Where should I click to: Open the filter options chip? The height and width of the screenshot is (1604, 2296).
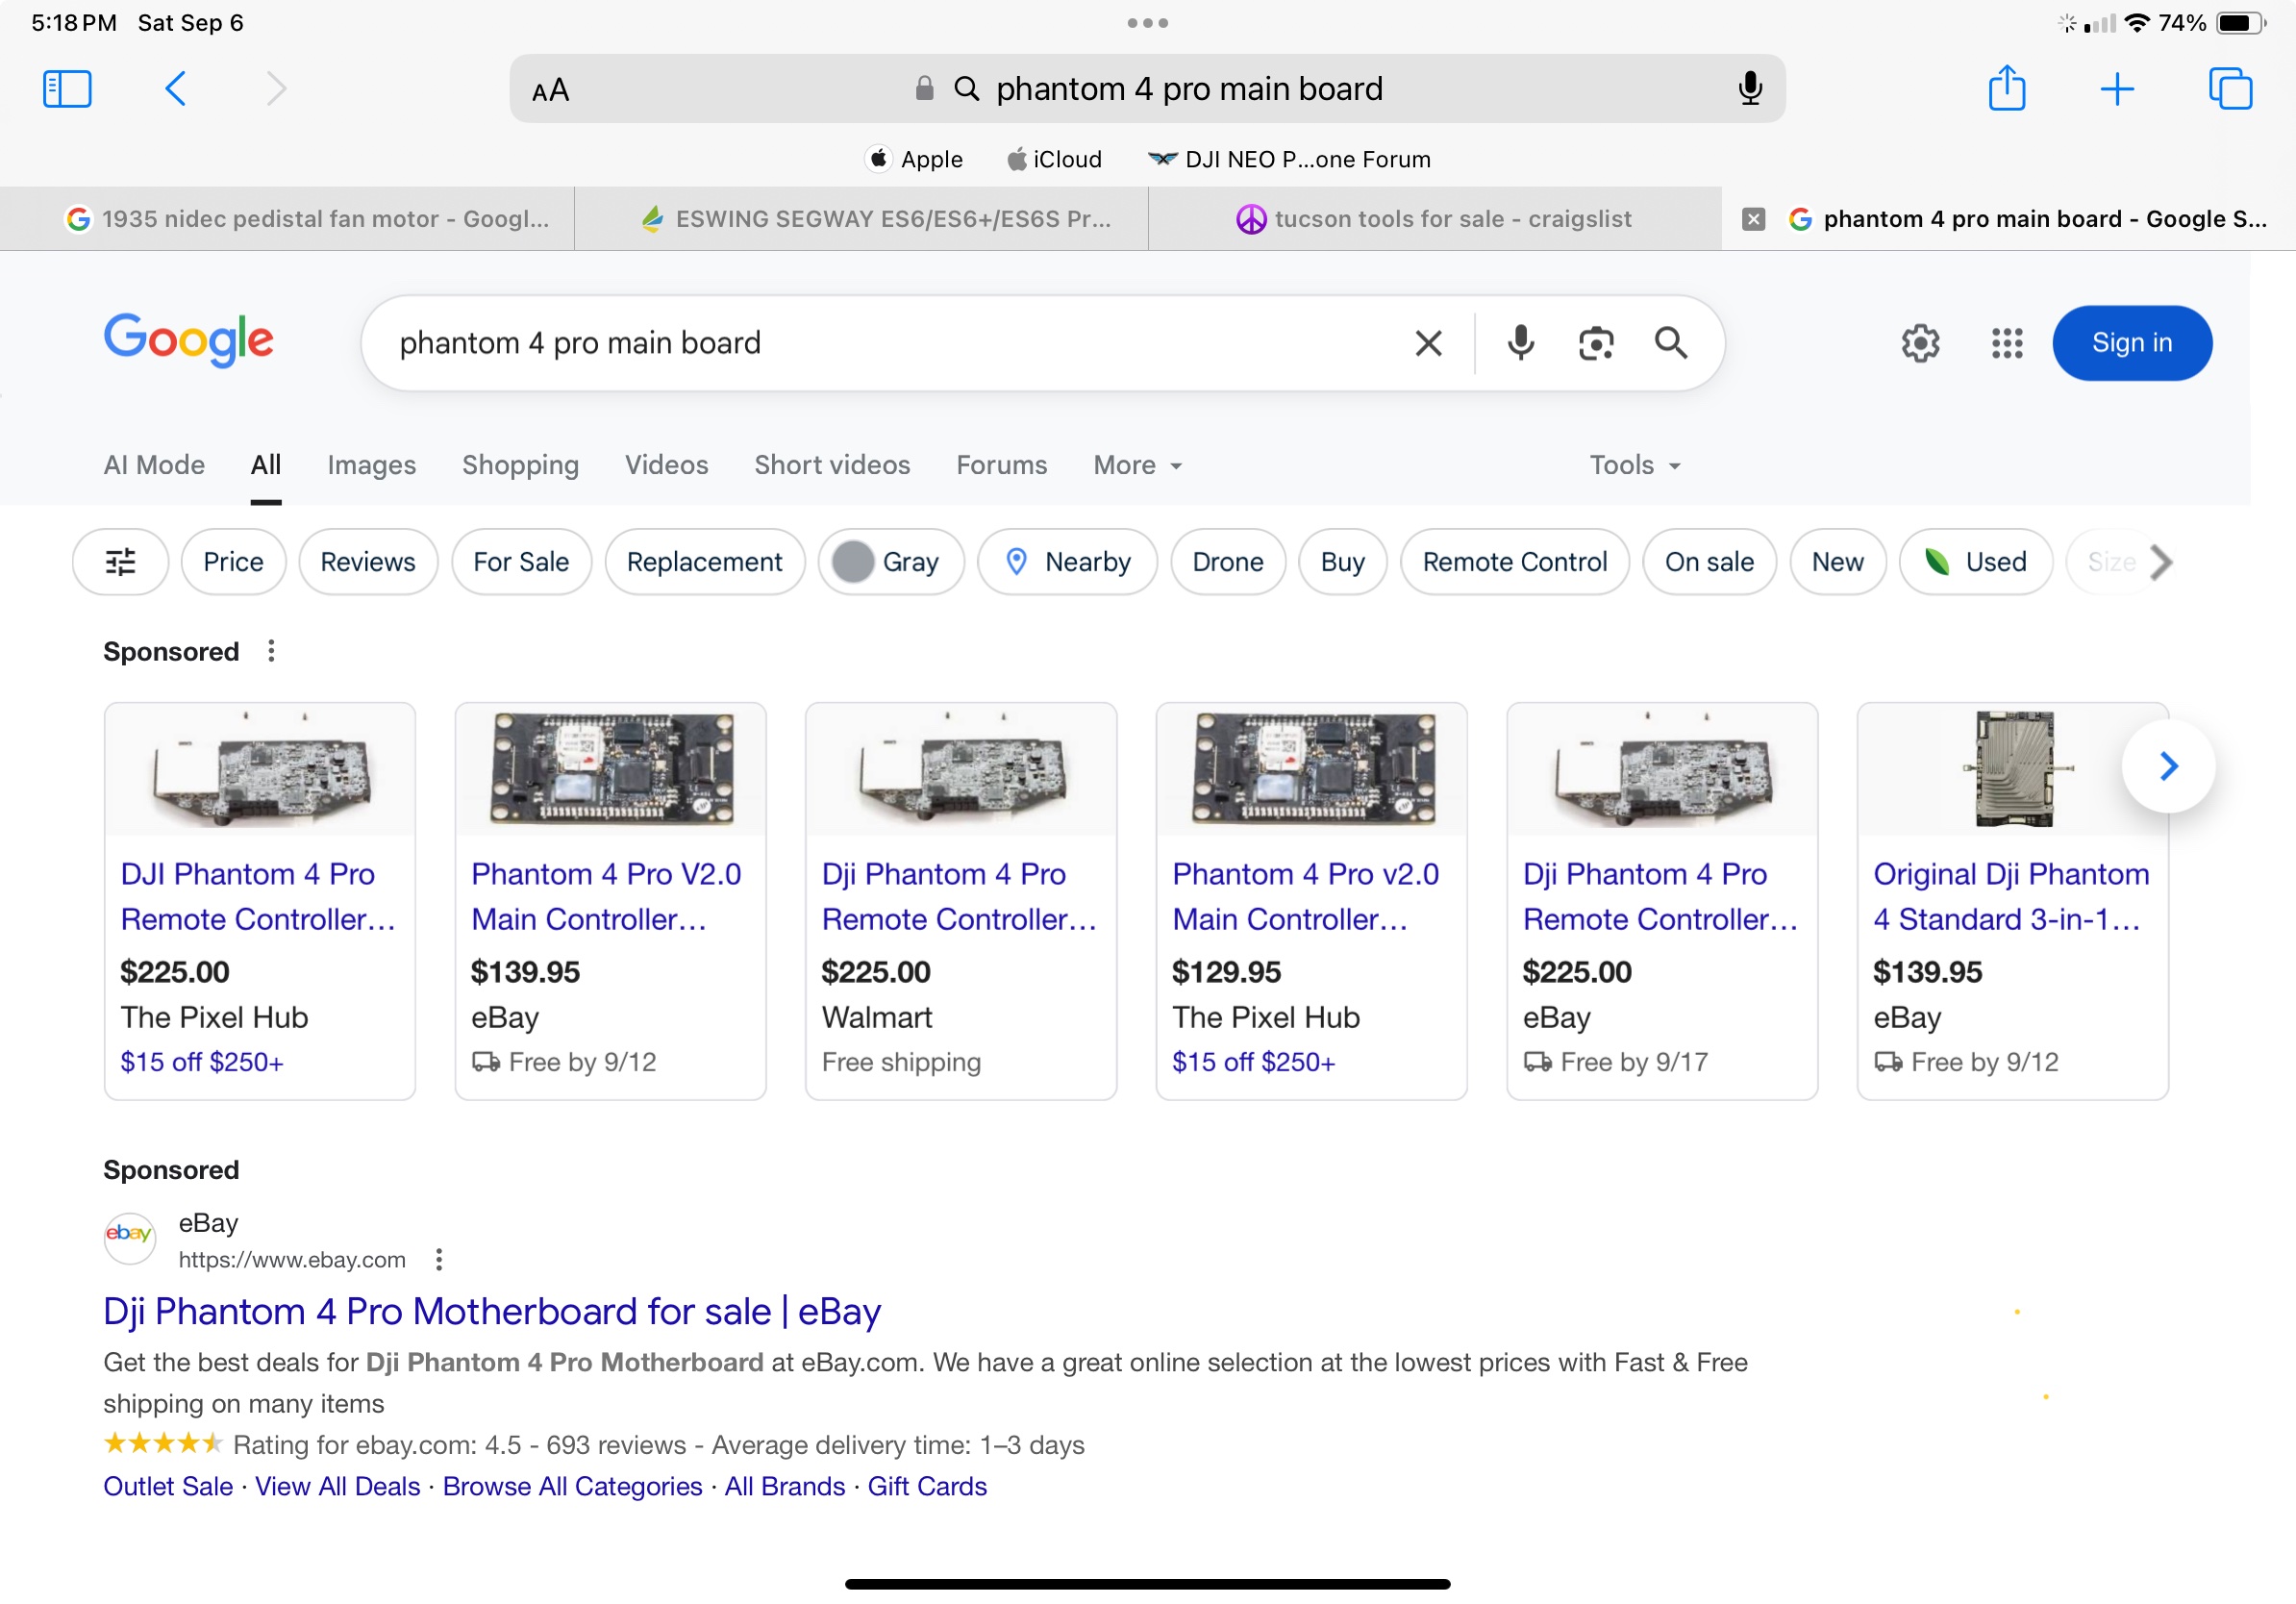(x=120, y=562)
